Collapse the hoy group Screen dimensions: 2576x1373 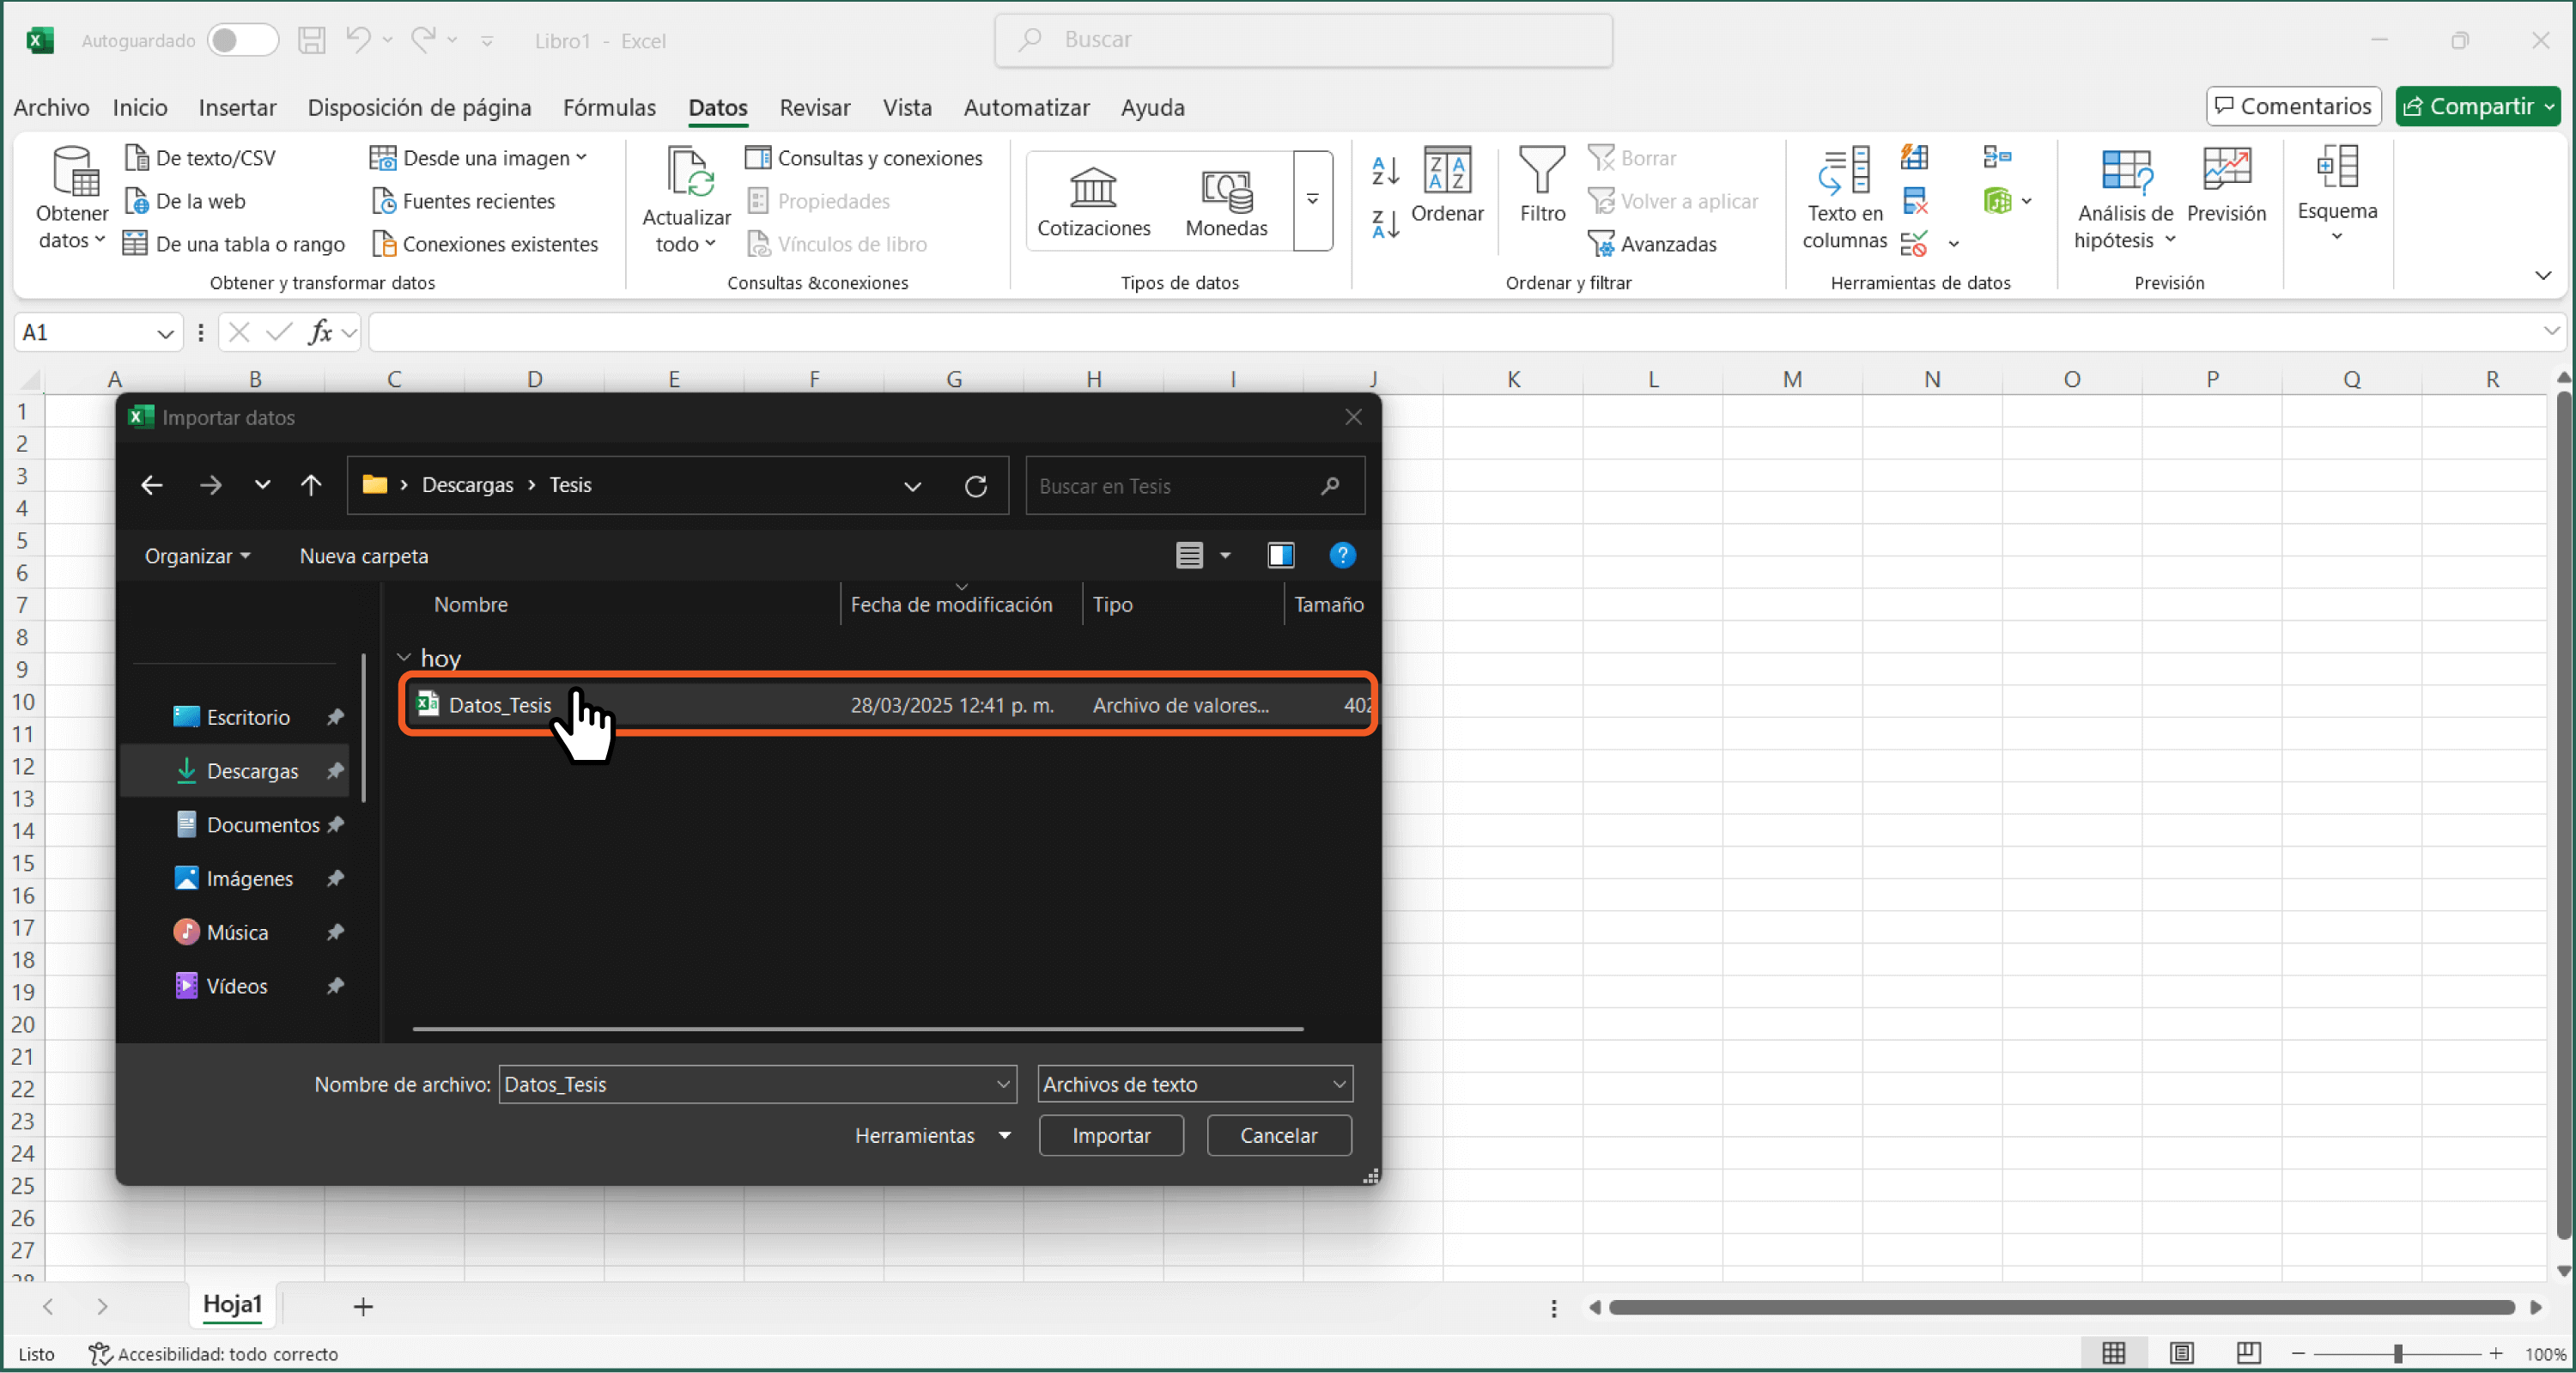[404, 658]
